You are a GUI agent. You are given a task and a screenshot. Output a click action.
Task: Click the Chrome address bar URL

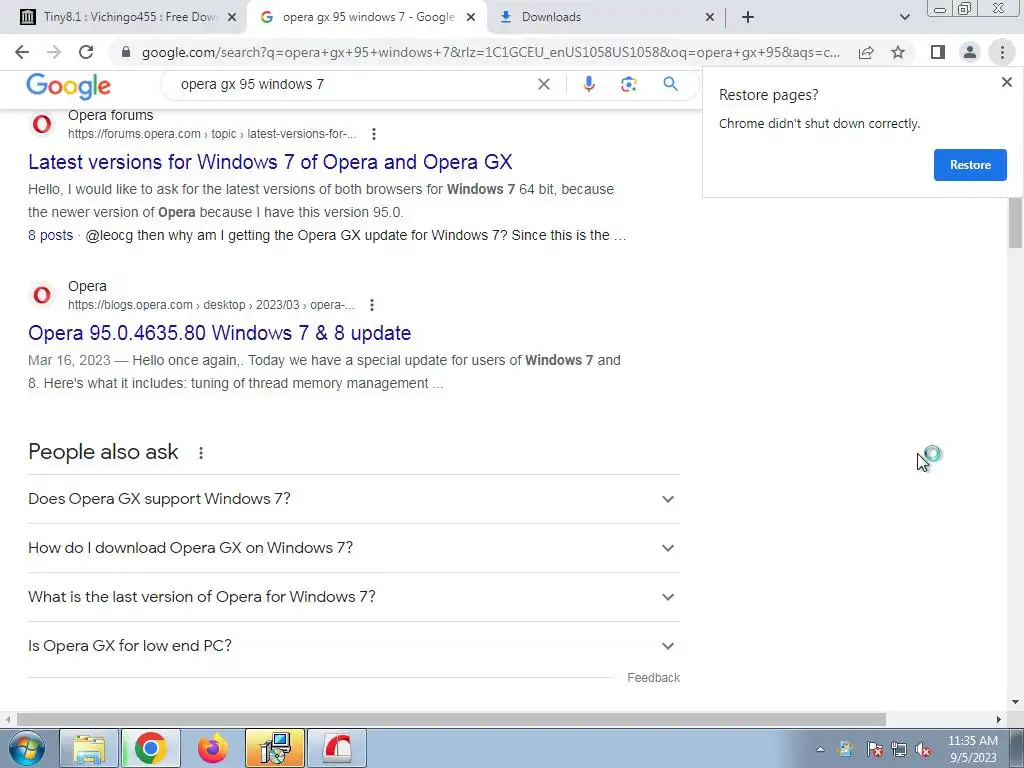point(490,52)
